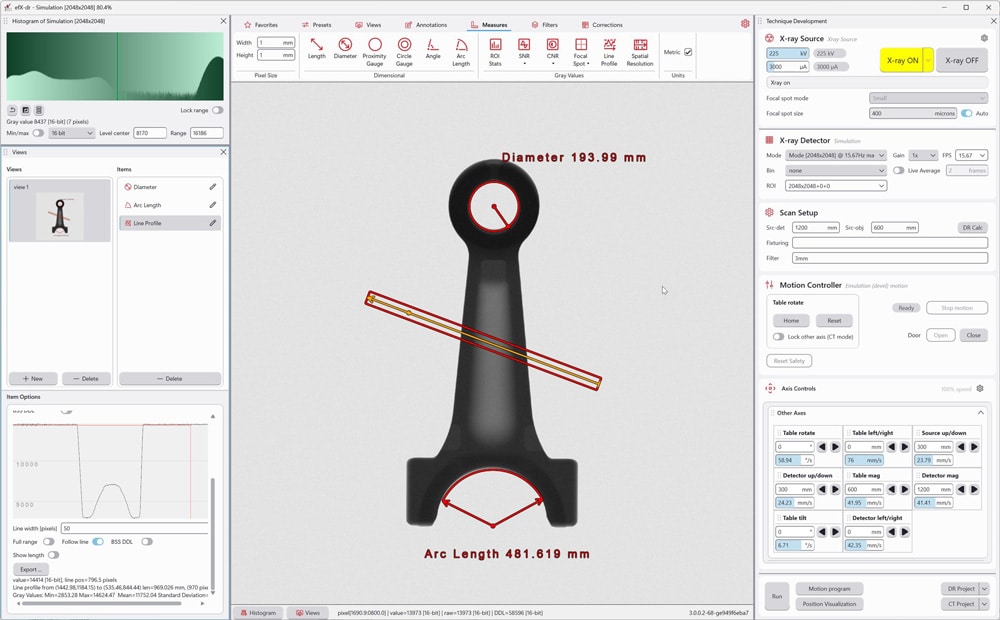Activate the Angle measurement tool
Image resolution: width=1000 pixels, height=620 pixels.
point(433,49)
